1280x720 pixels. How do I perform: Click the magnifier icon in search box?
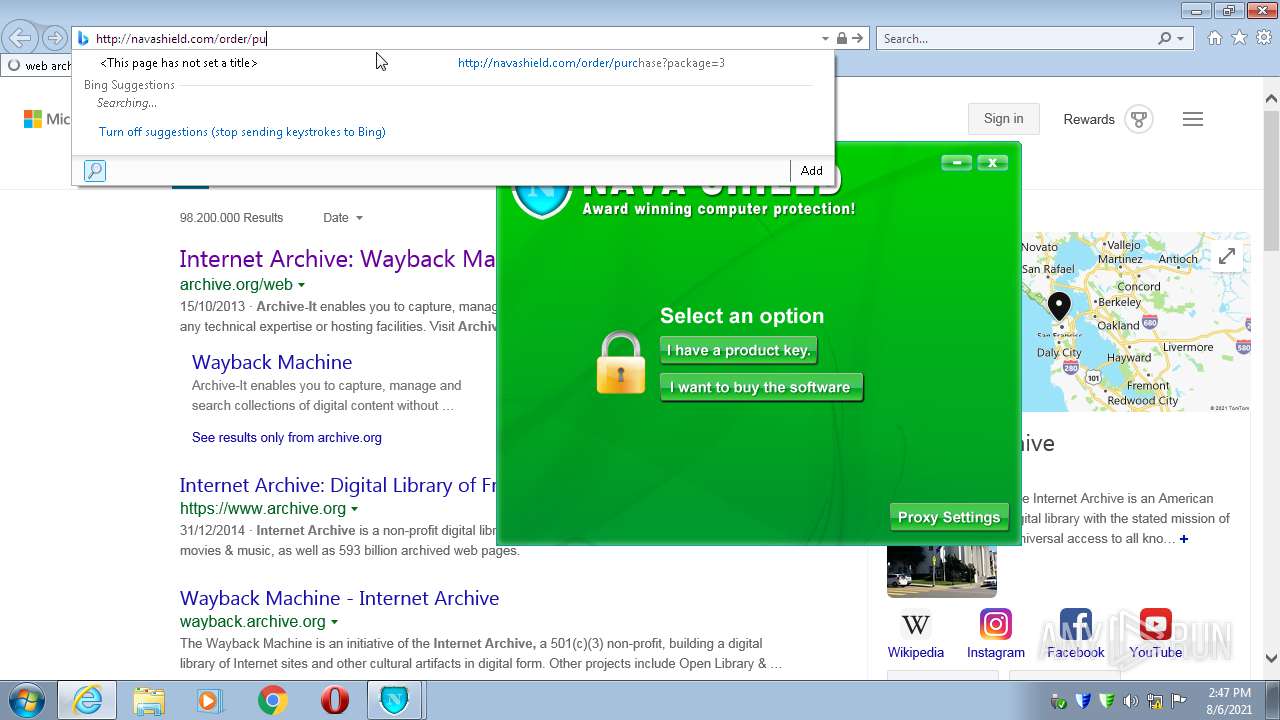pos(1164,39)
